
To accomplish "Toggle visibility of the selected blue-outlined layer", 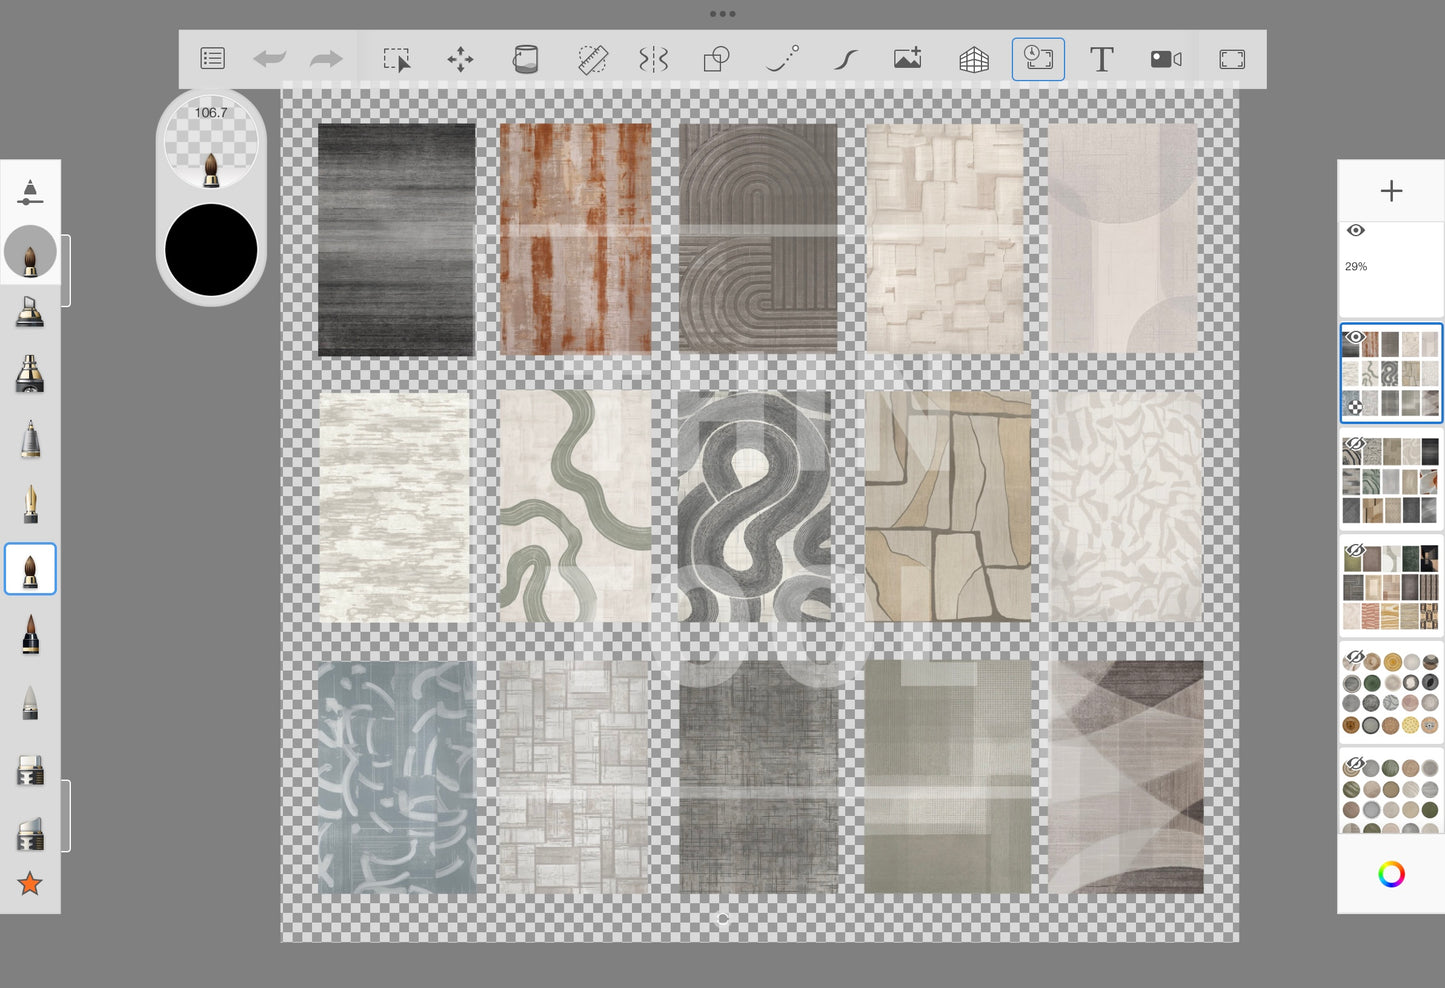I will click(x=1355, y=337).
